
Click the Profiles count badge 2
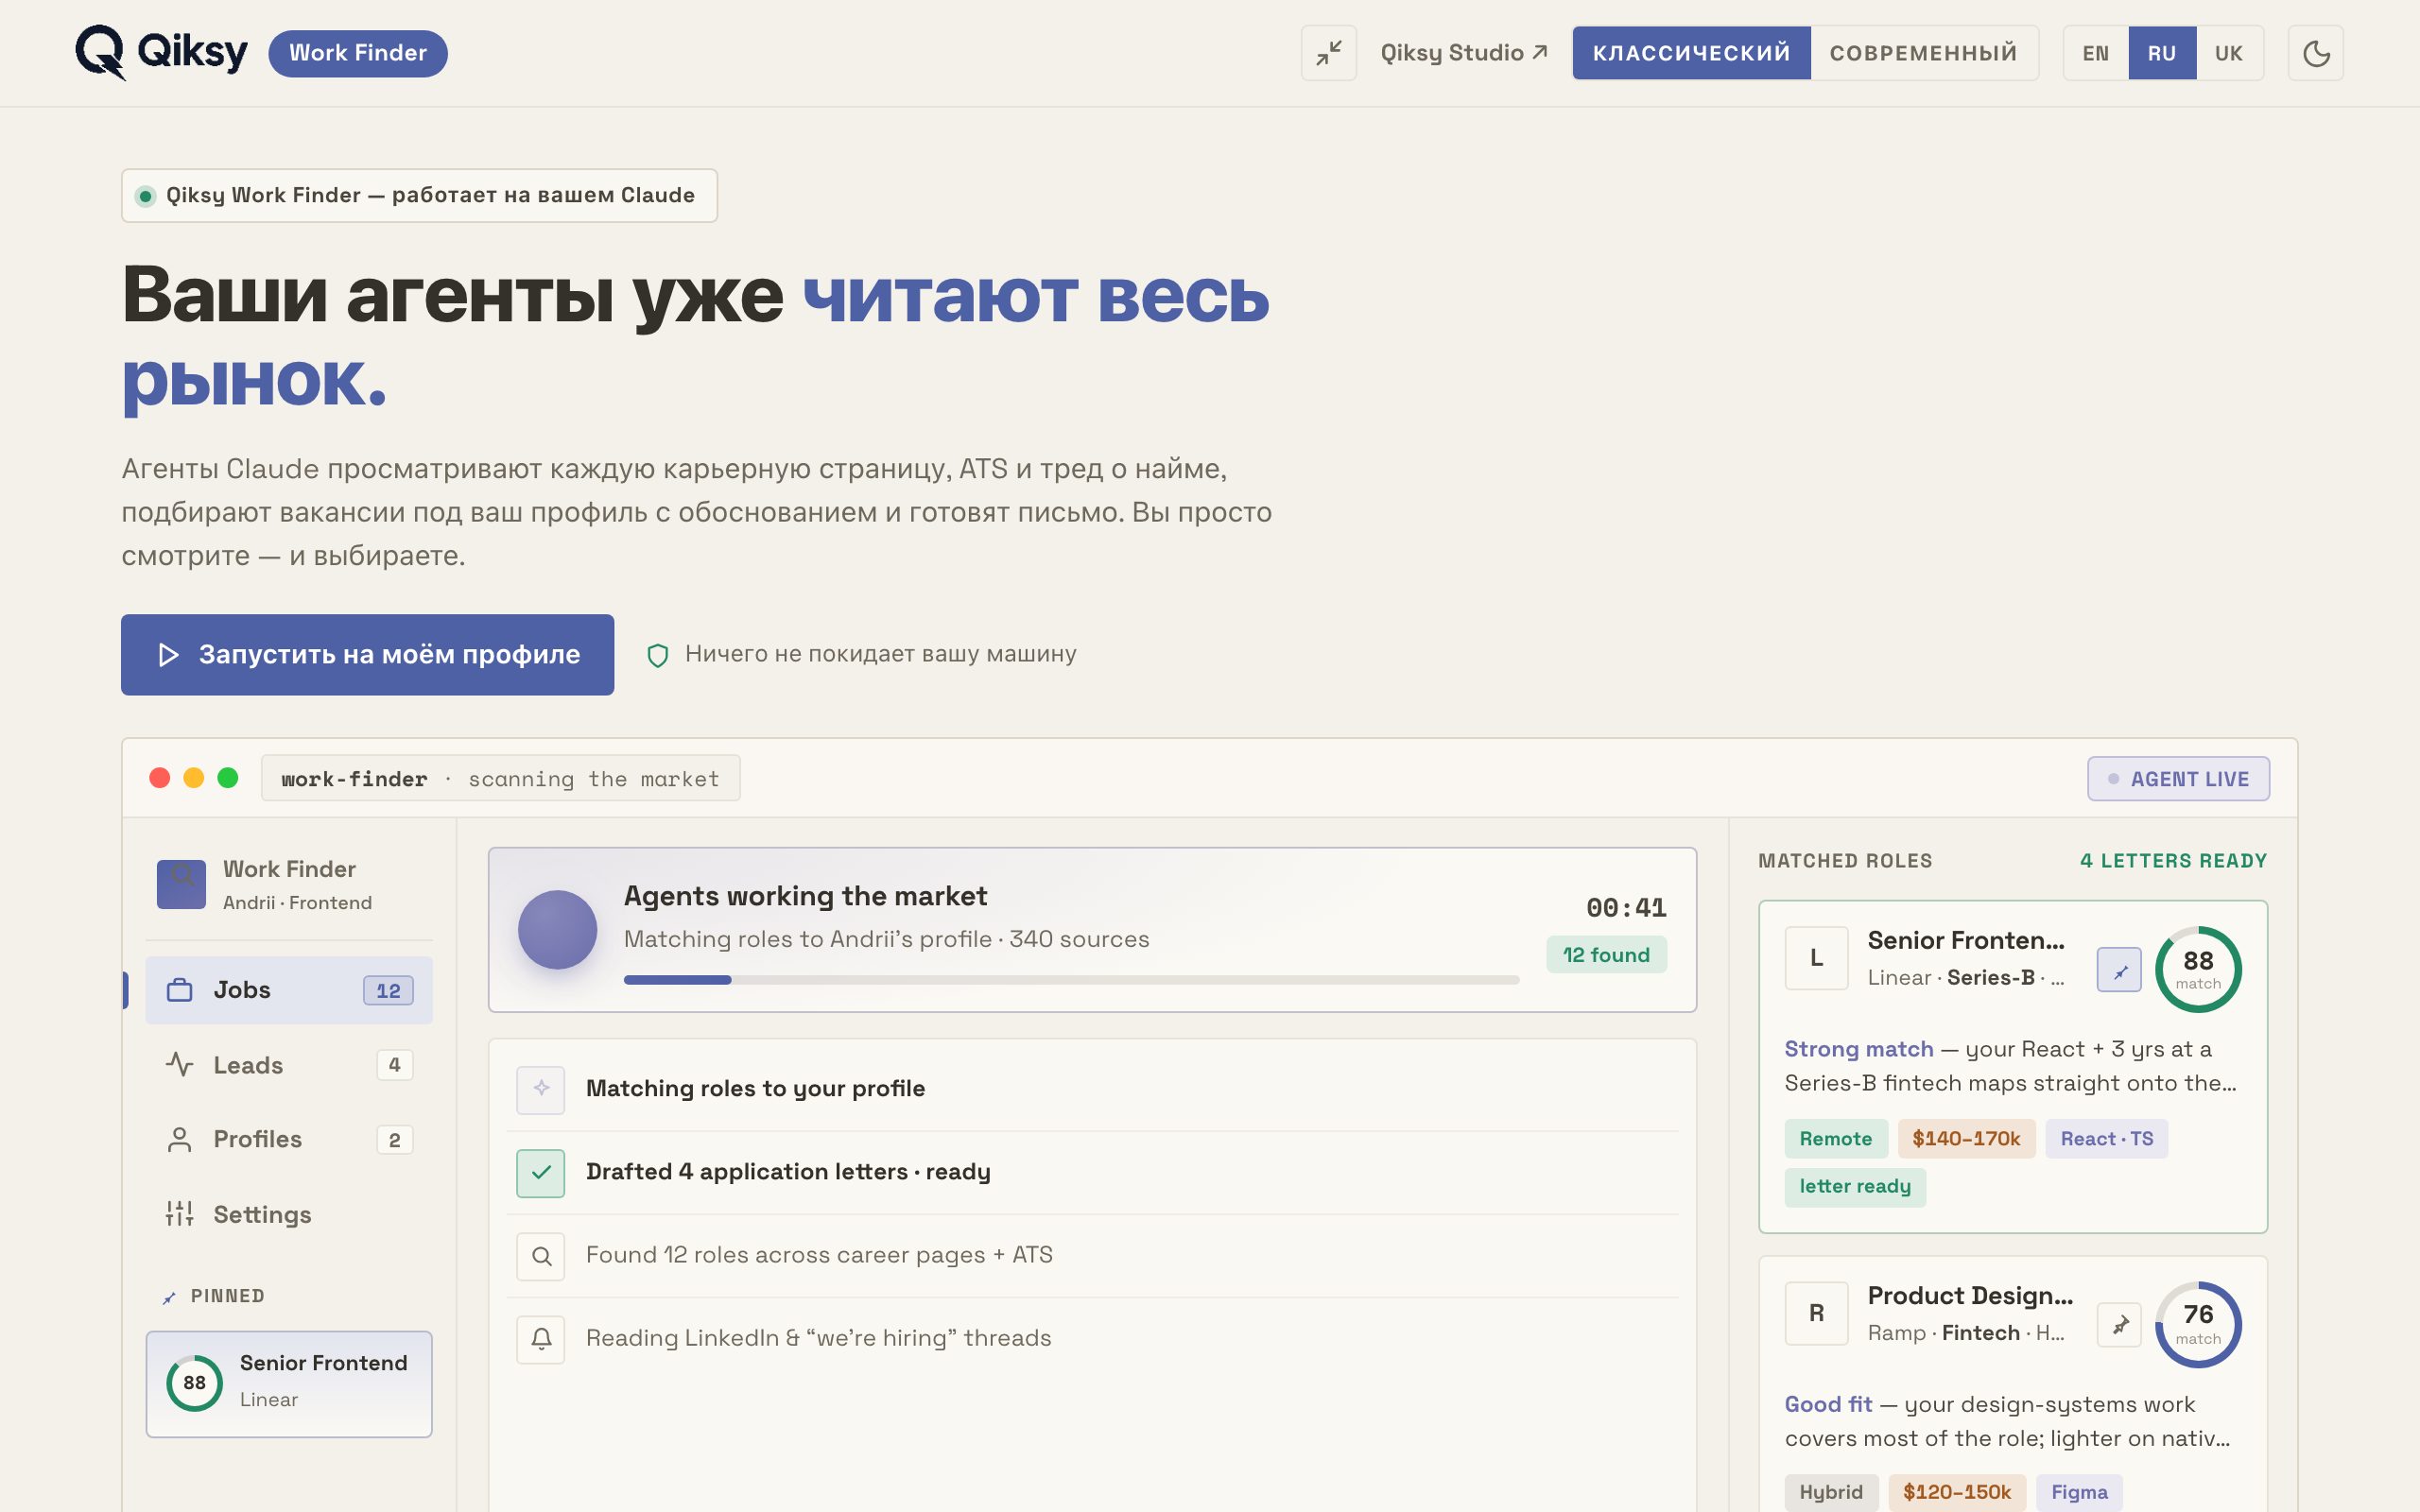394,1140
